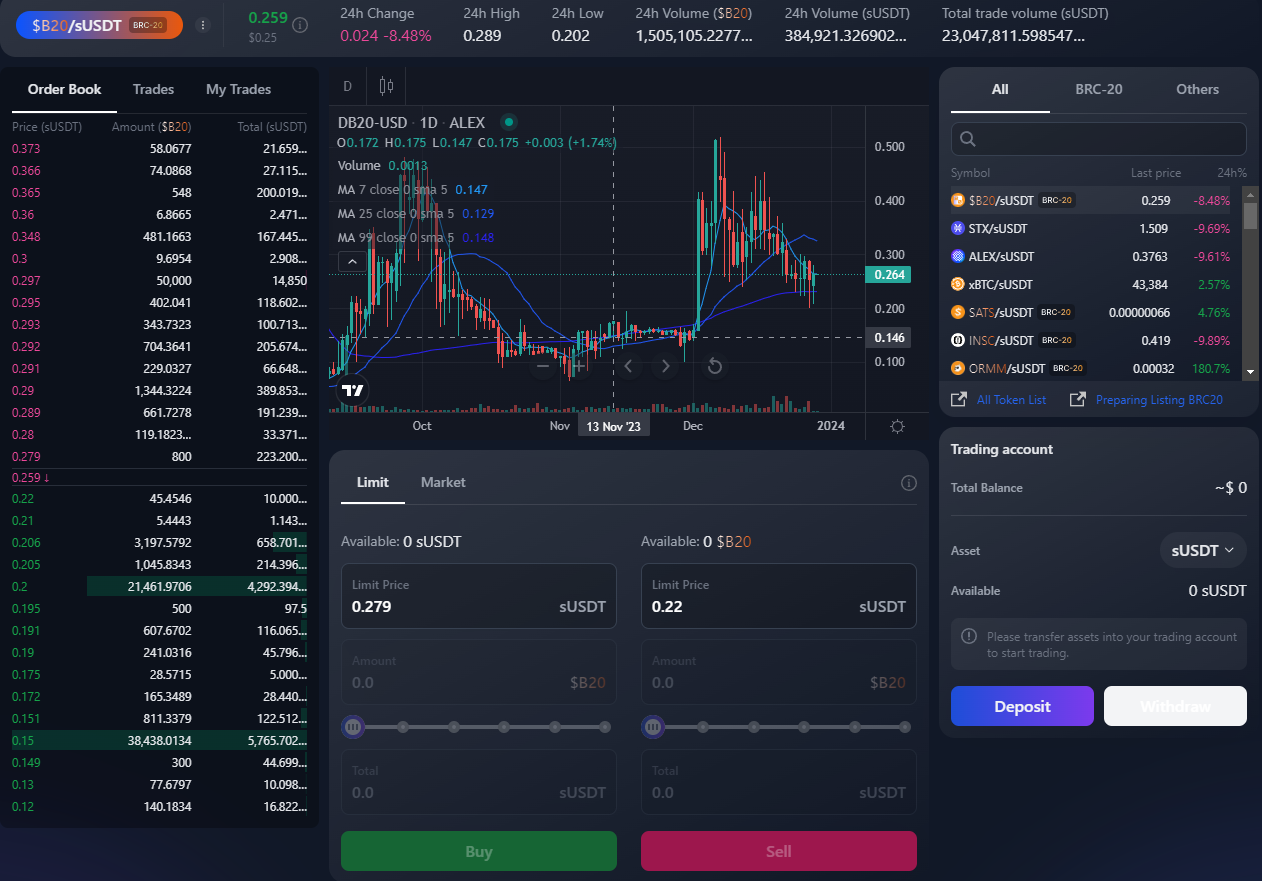Click the external-link icon before Preparing Listing BRC20
Screen dimensions: 1262x881
(1078, 399)
